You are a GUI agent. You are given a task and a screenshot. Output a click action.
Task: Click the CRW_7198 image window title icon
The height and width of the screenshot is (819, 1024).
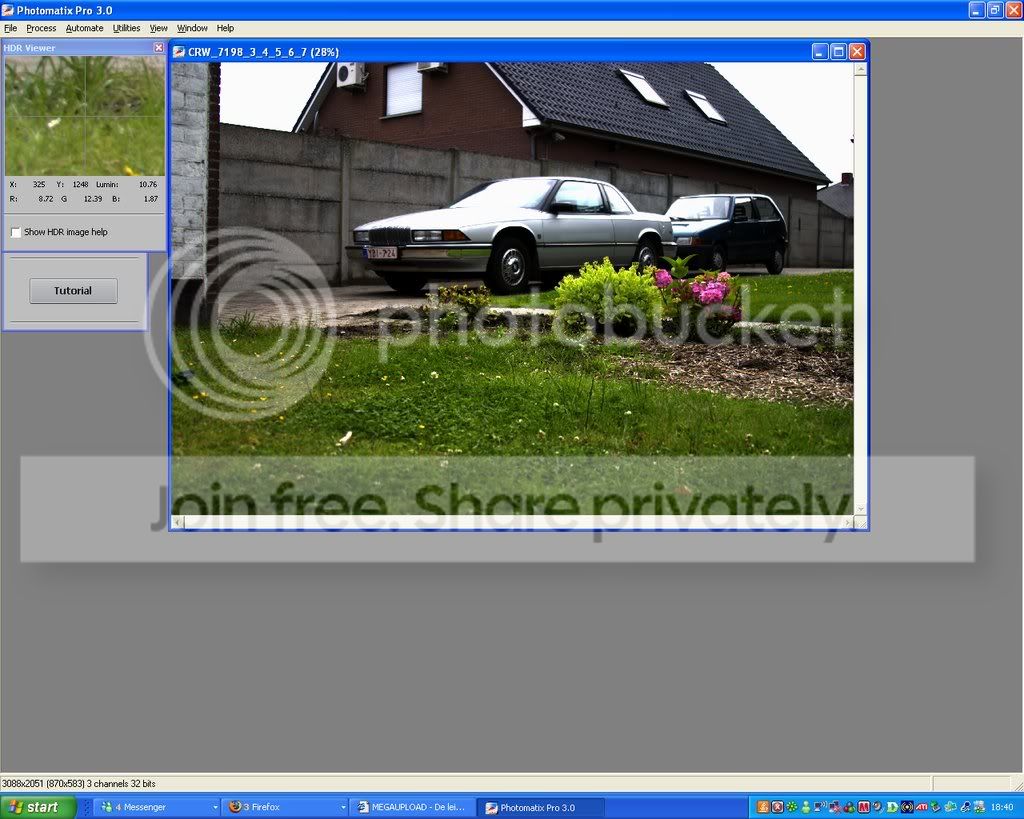[178, 52]
